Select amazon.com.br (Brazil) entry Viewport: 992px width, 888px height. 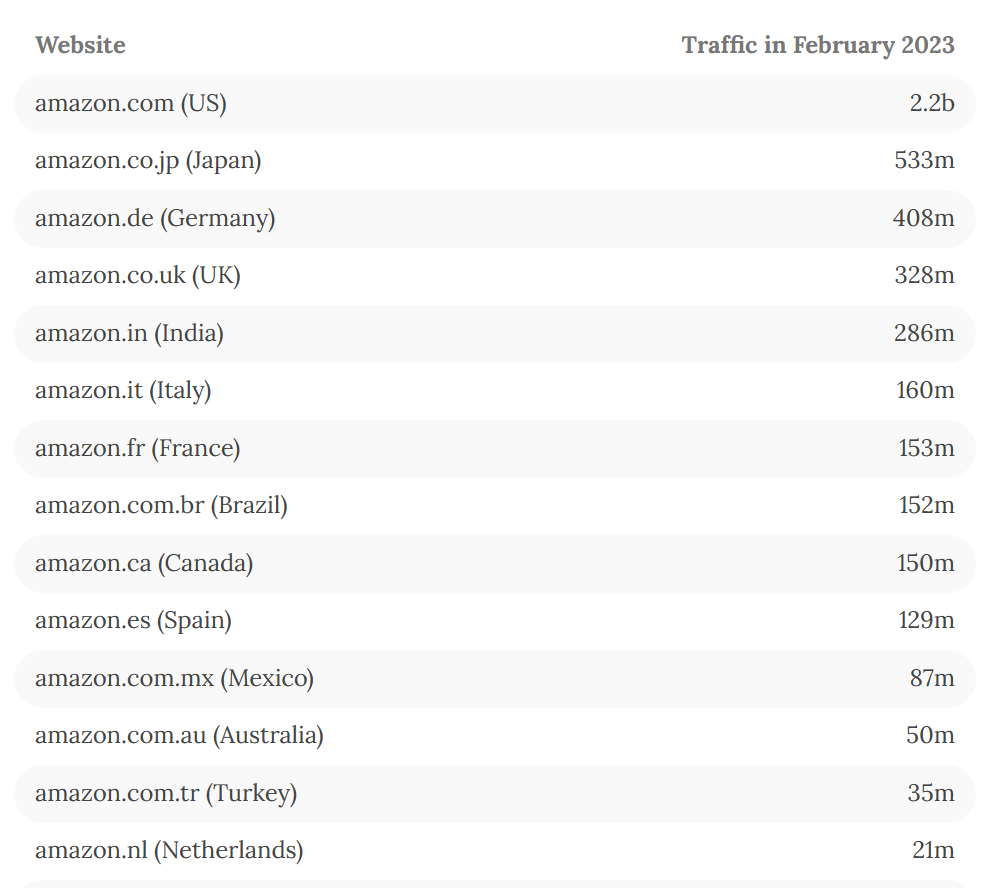click(161, 505)
